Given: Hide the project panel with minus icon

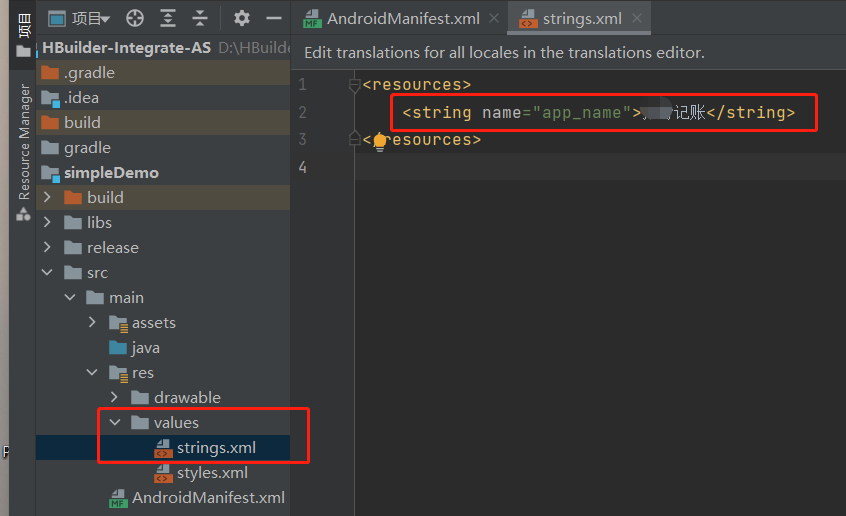Looking at the screenshot, I should (x=273, y=18).
